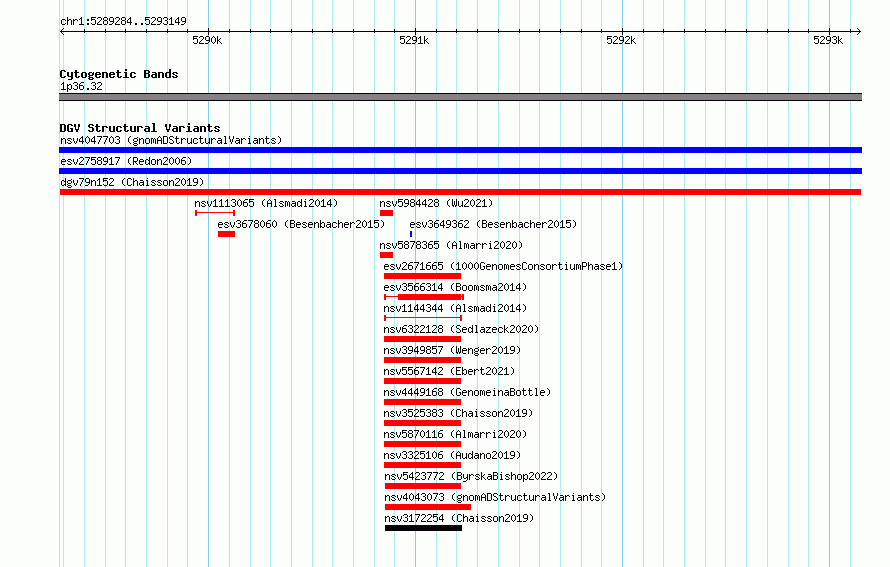Click the red bar under esv3678060
The width and height of the screenshot is (890, 567).
coord(226,234)
